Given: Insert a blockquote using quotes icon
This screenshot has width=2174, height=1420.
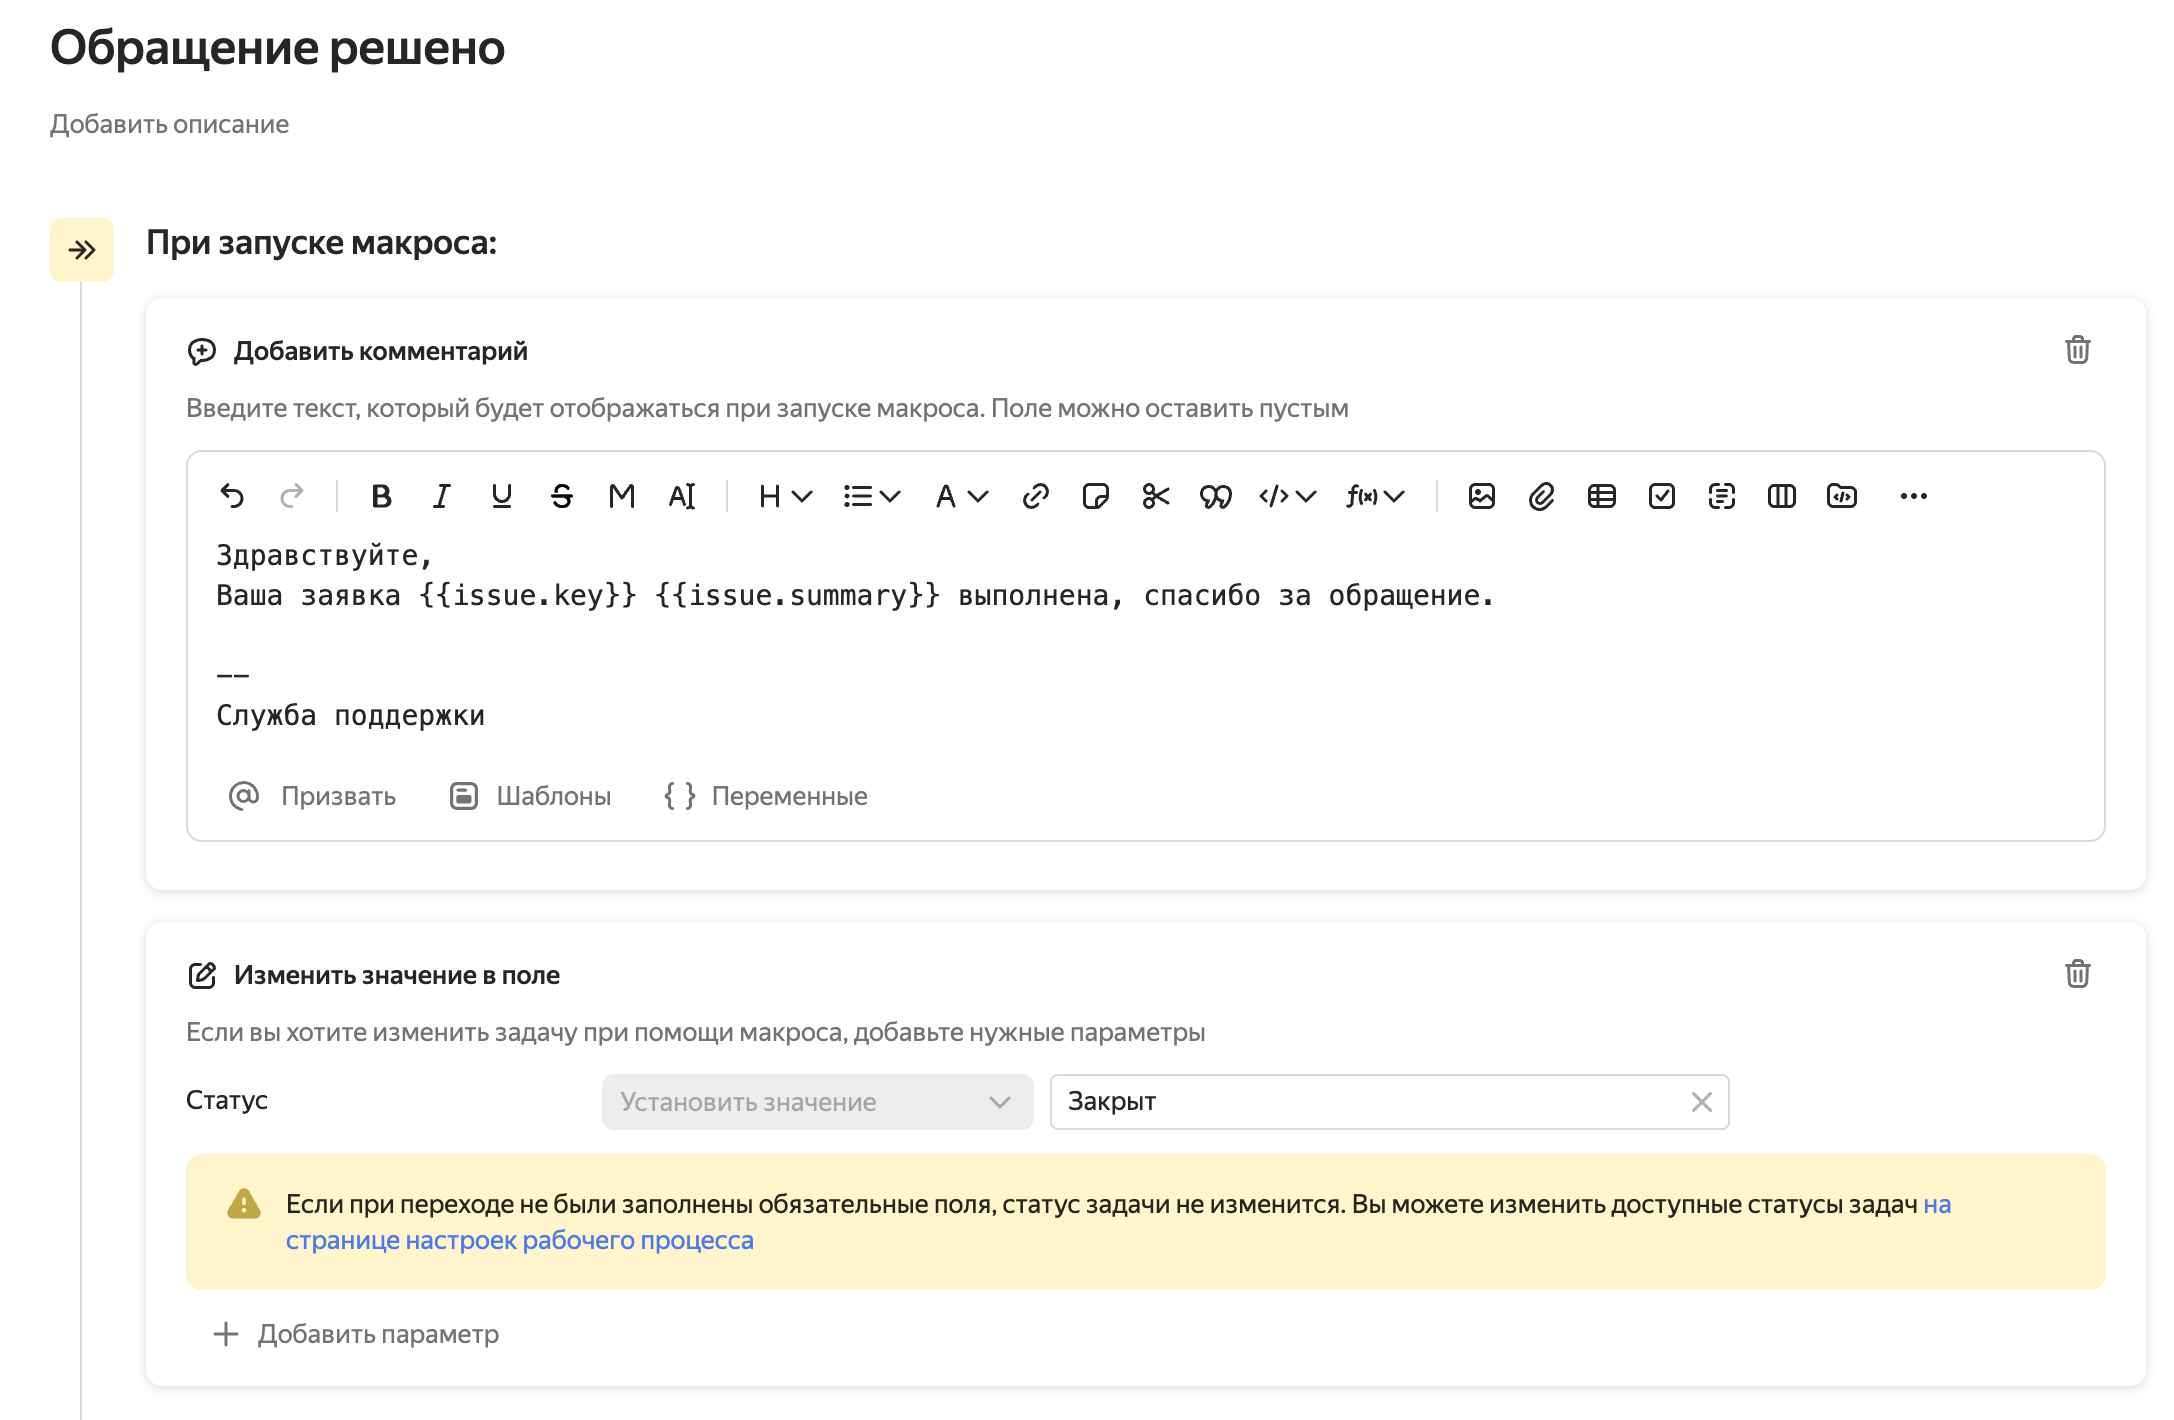Looking at the screenshot, I should [x=1216, y=496].
